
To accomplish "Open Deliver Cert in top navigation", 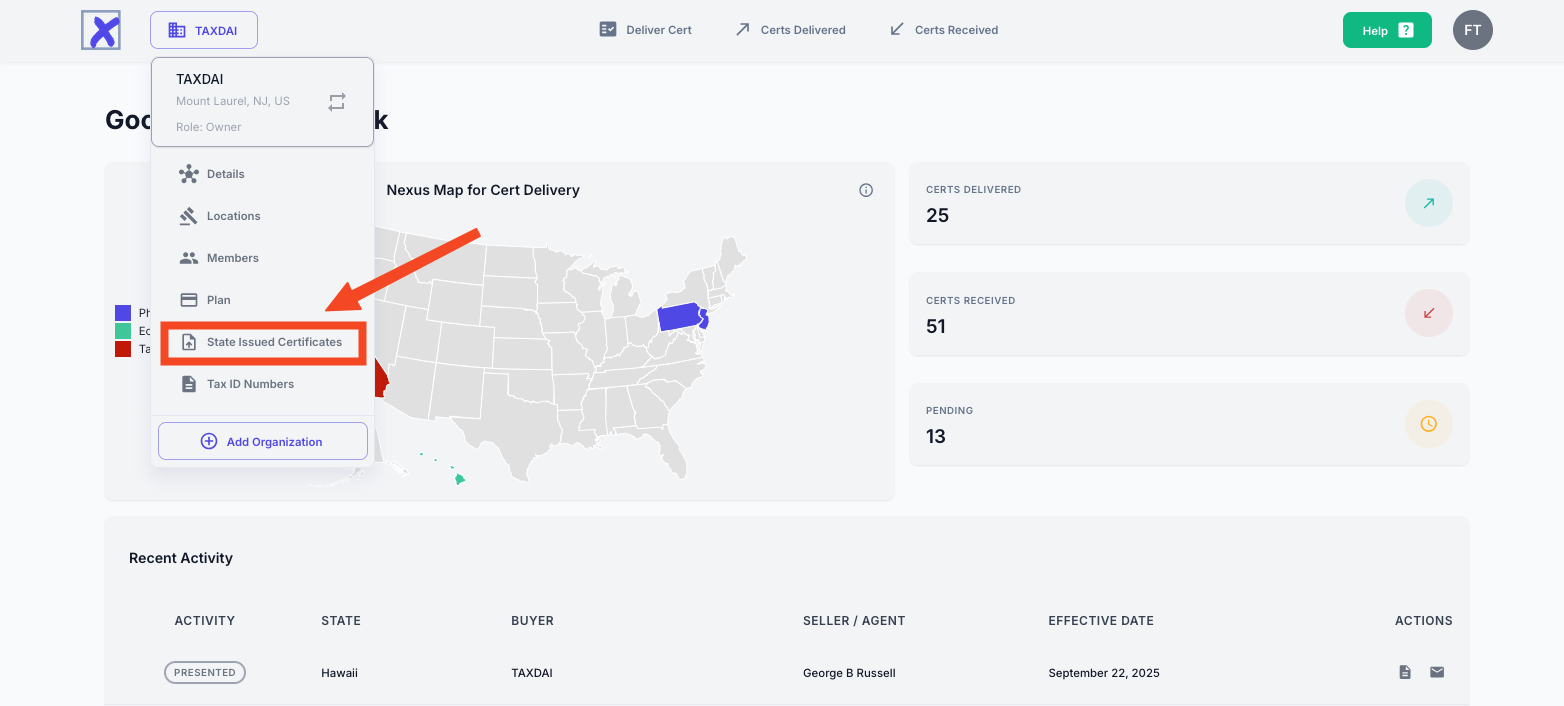I will point(645,30).
